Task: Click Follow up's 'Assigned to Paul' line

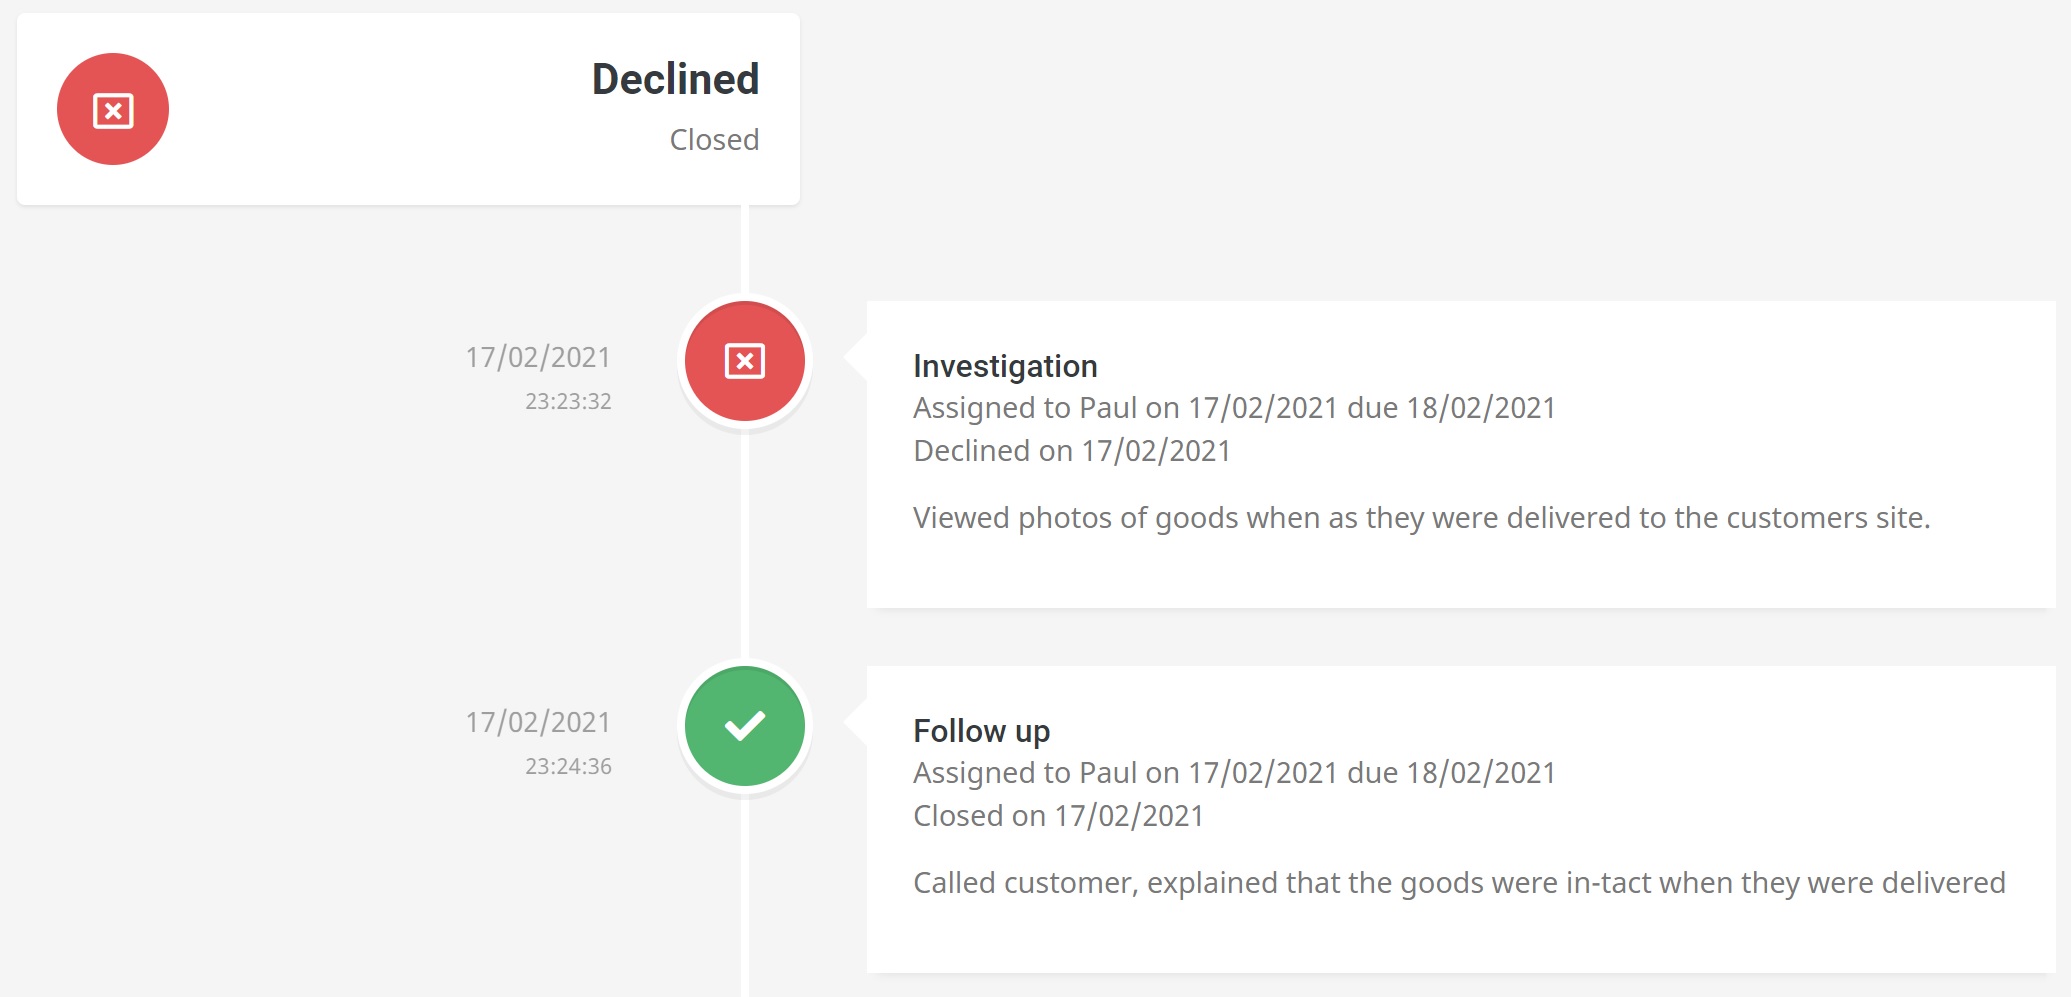Action: (1234, 773)
